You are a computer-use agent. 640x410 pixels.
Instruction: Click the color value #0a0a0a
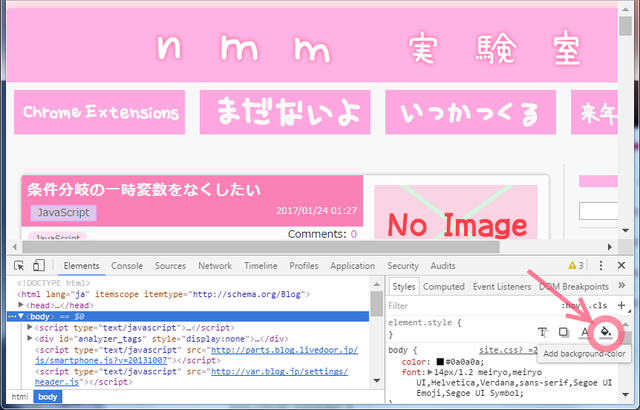click(x=465, y=362)
